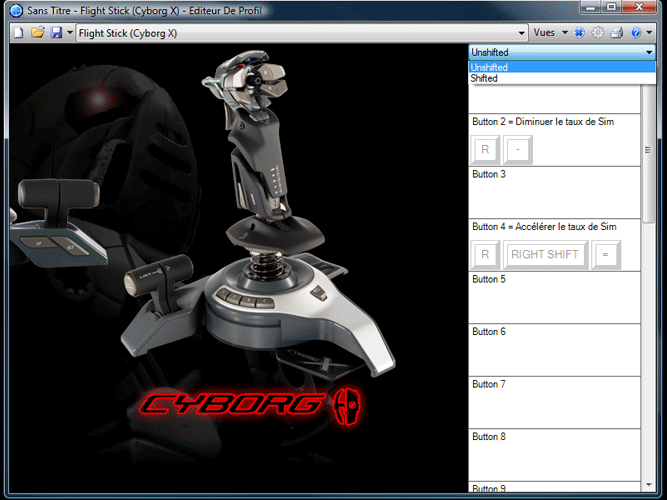Create a new profile with blank page icon
The image size is (667, 500).
click(19, 33)
